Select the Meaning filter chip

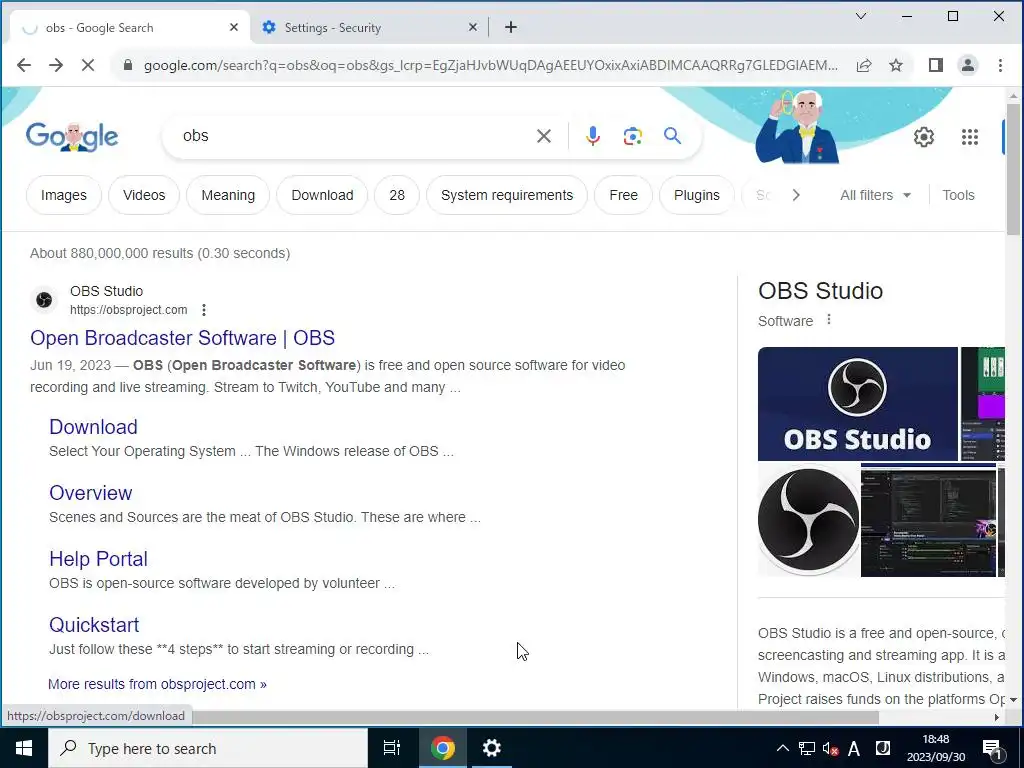click(x=228, y=195)
